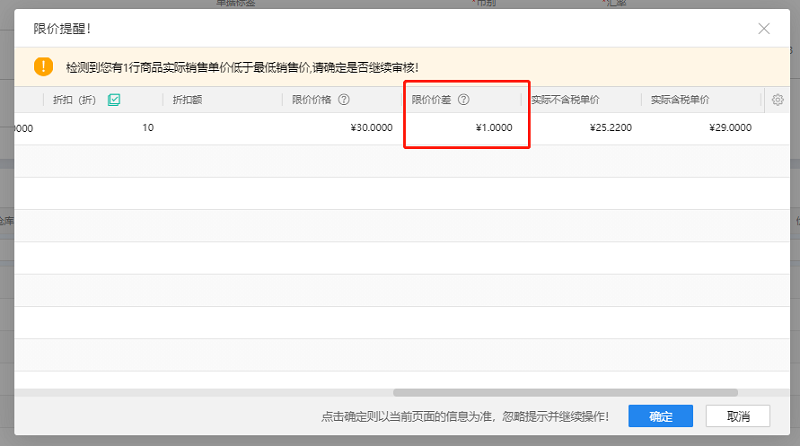
Task: Select the 折扣额 column header
Action: 188,100
